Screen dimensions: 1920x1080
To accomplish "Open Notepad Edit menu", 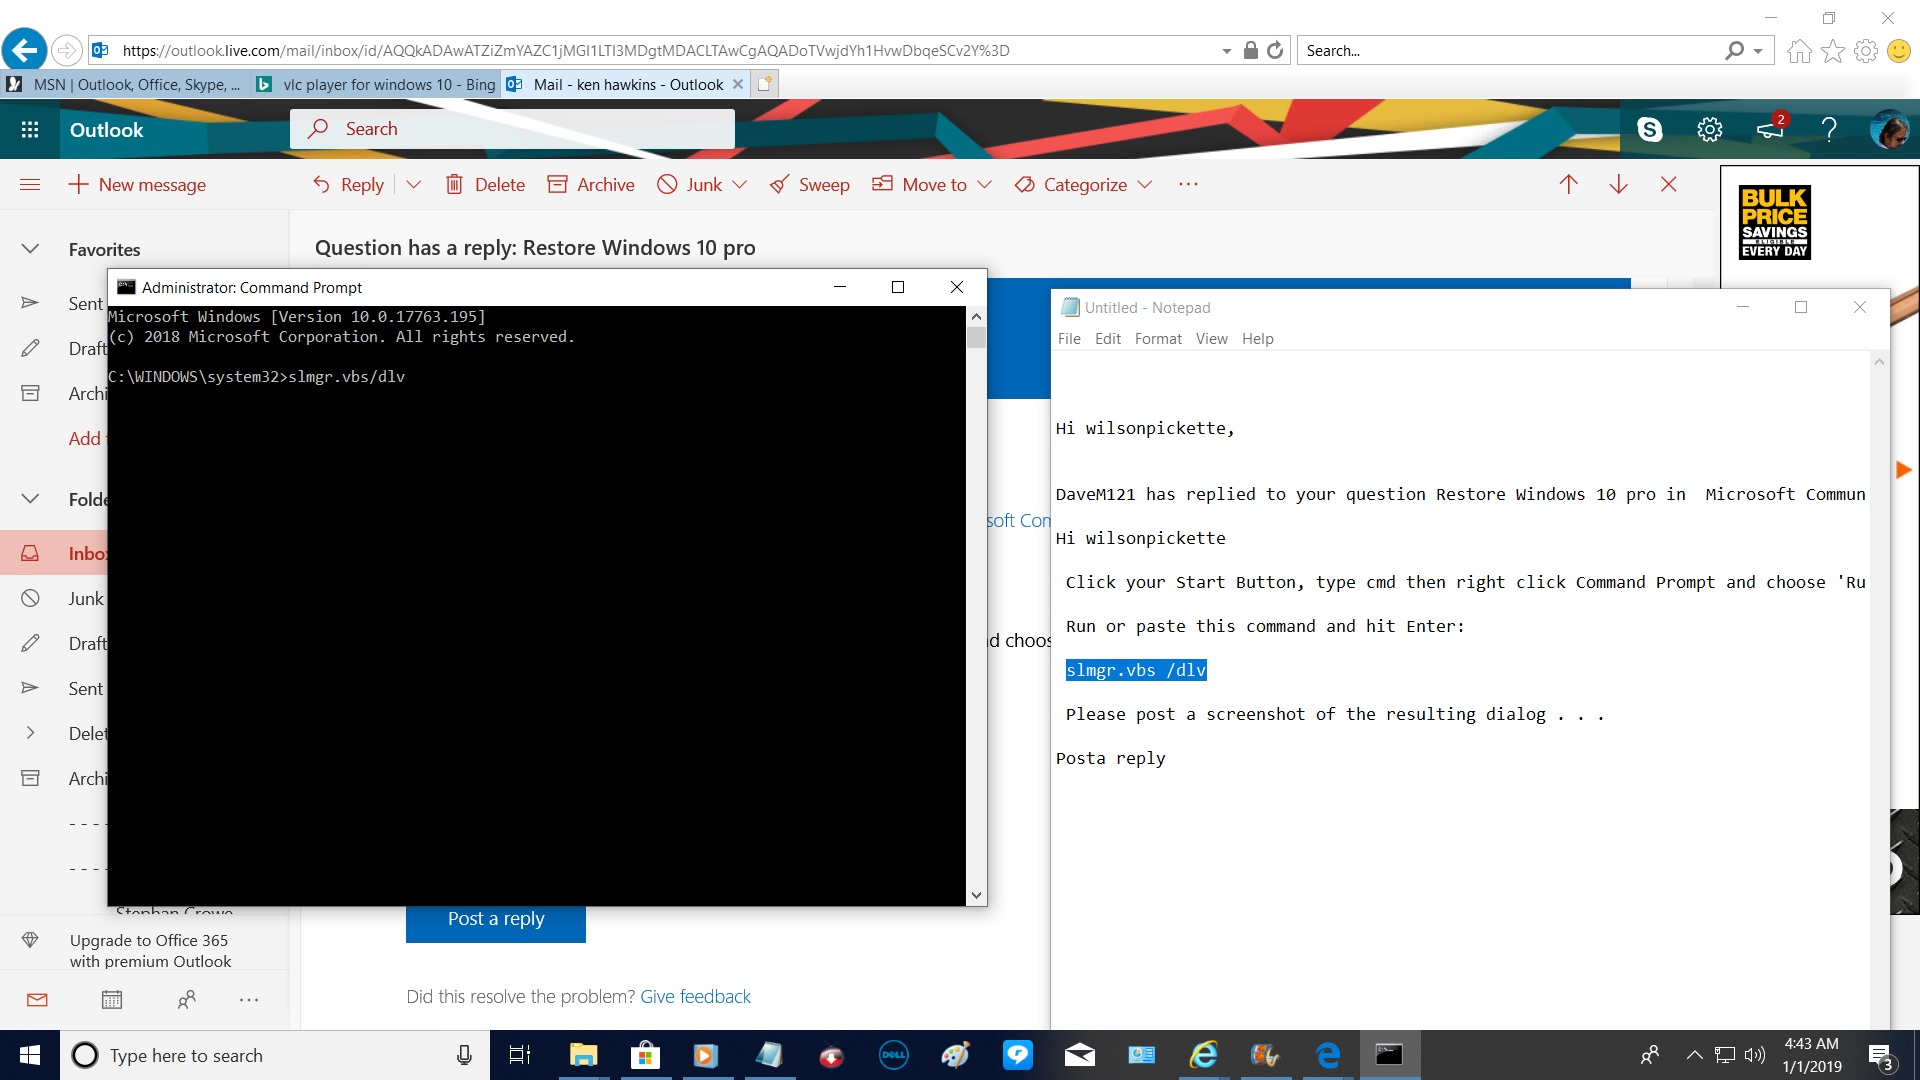I will pyautogui.click(x=1107, y=338).
